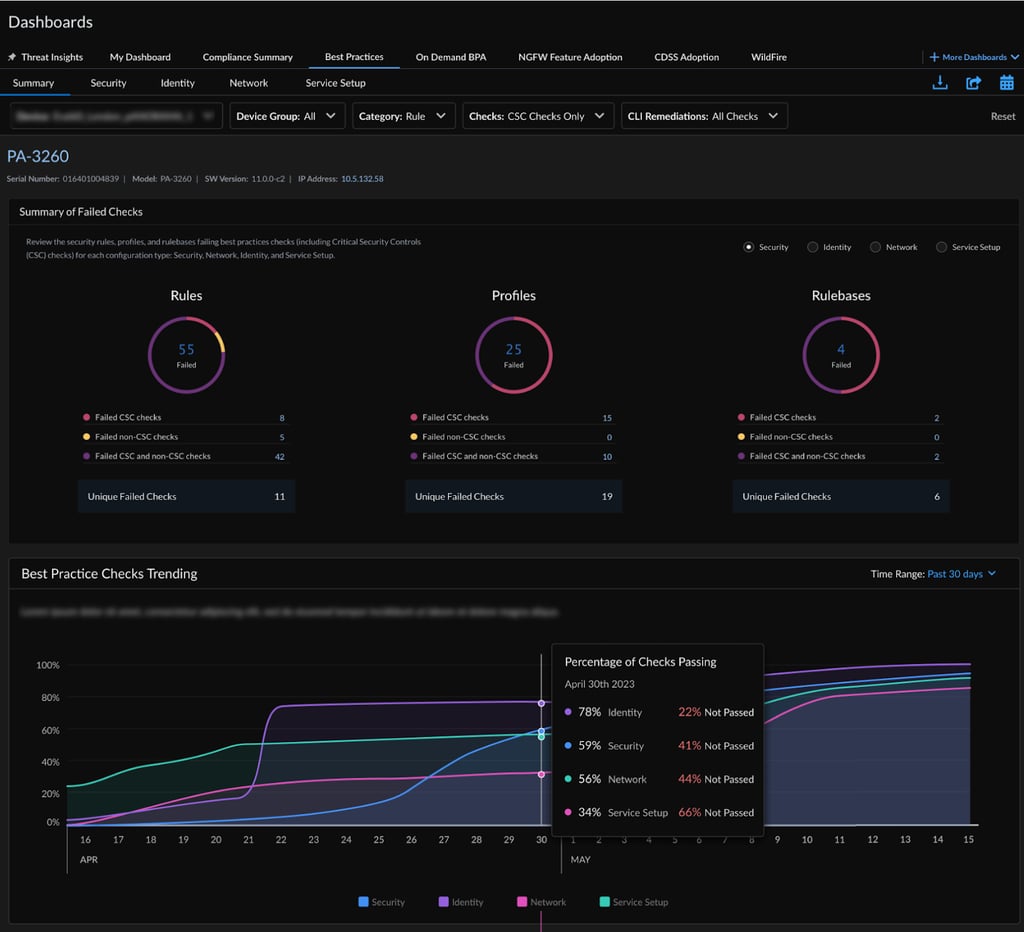Change the Time Range Past 30 days dropdown
Viewport: 1024px width, 932px height.
[956, 574]
